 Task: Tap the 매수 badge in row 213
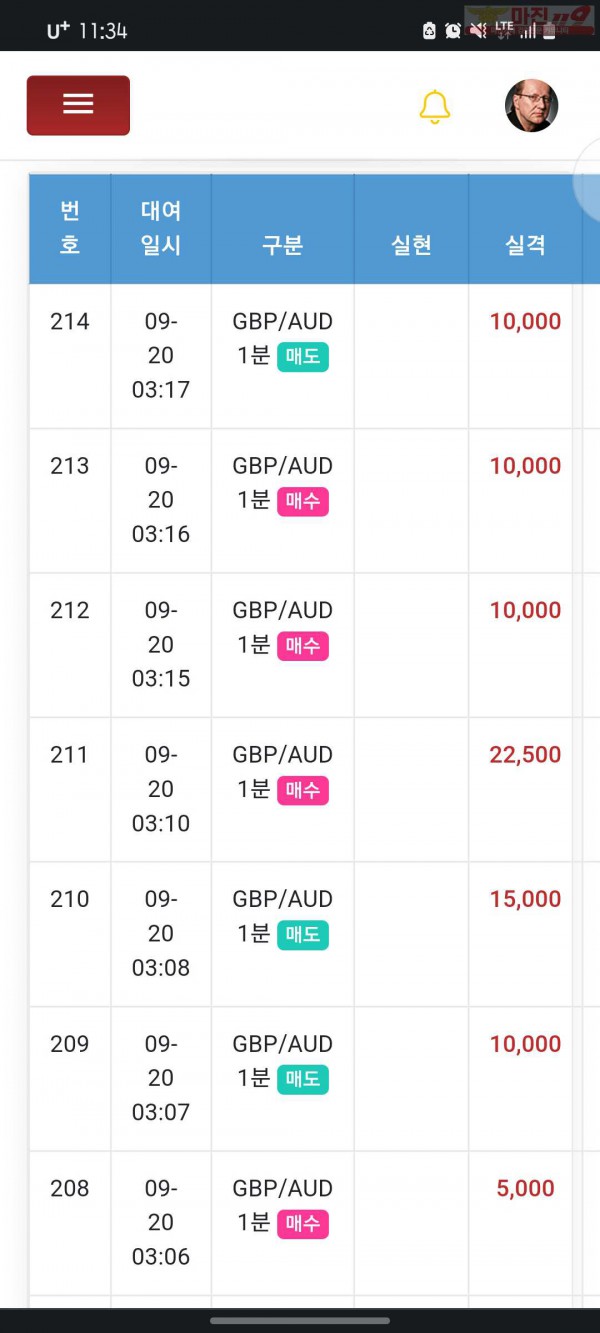303,501
